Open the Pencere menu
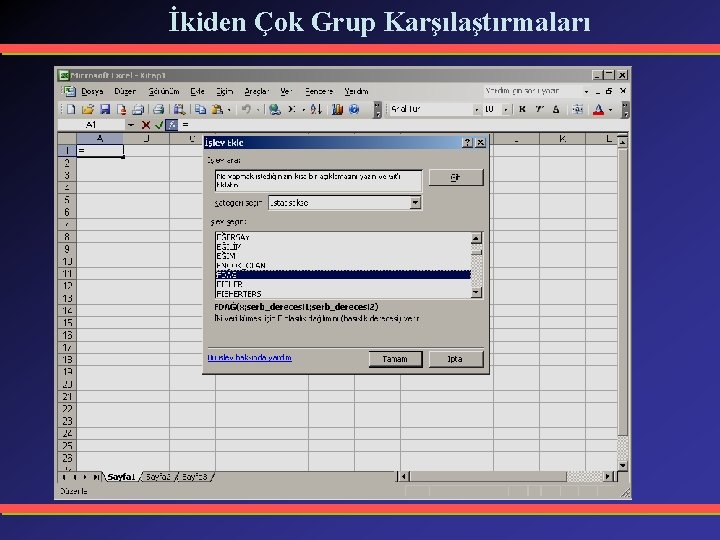The height and width of the screenshot is (540, 720). 319,91
